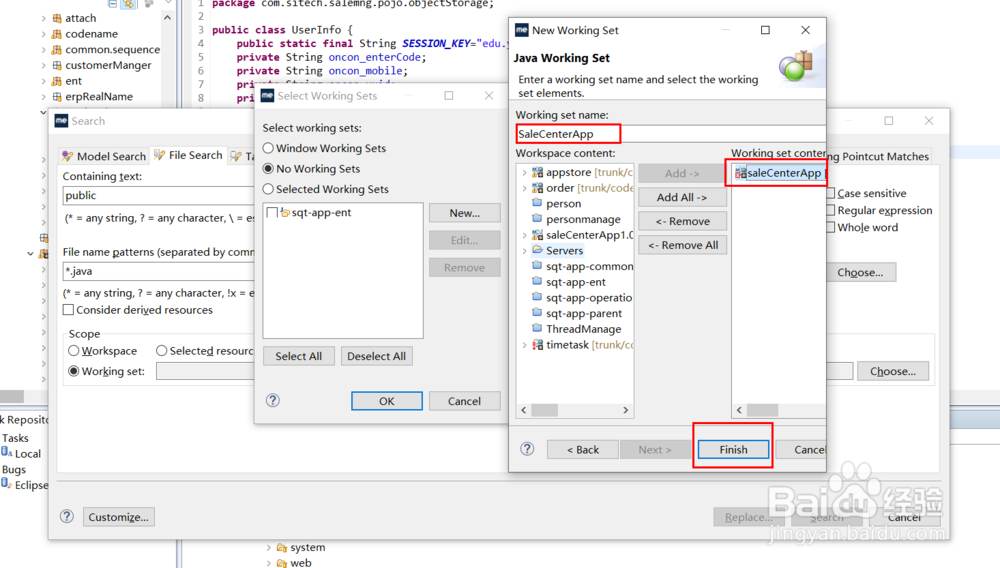Screen dimensions: 1000x568
Task: Click Choose... button beside Working set field
Action: [x=893, y=371]
